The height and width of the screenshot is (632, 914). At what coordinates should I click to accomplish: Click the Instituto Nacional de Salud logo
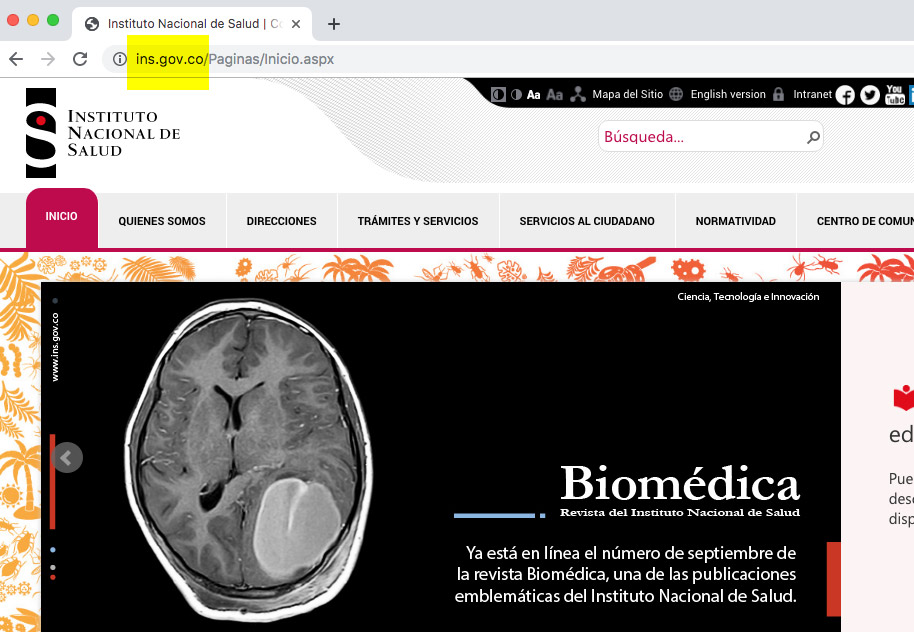pos(103,133)
